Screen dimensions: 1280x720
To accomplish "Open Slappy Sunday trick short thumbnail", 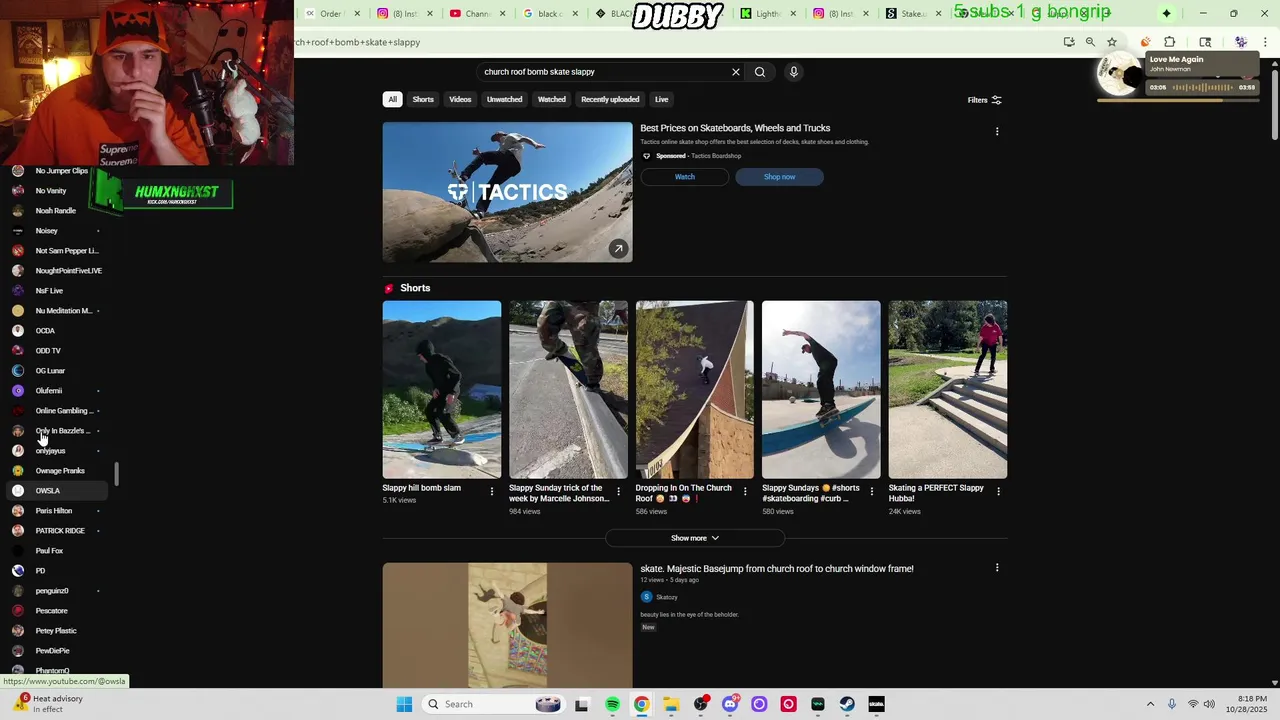I will (568, 390).
